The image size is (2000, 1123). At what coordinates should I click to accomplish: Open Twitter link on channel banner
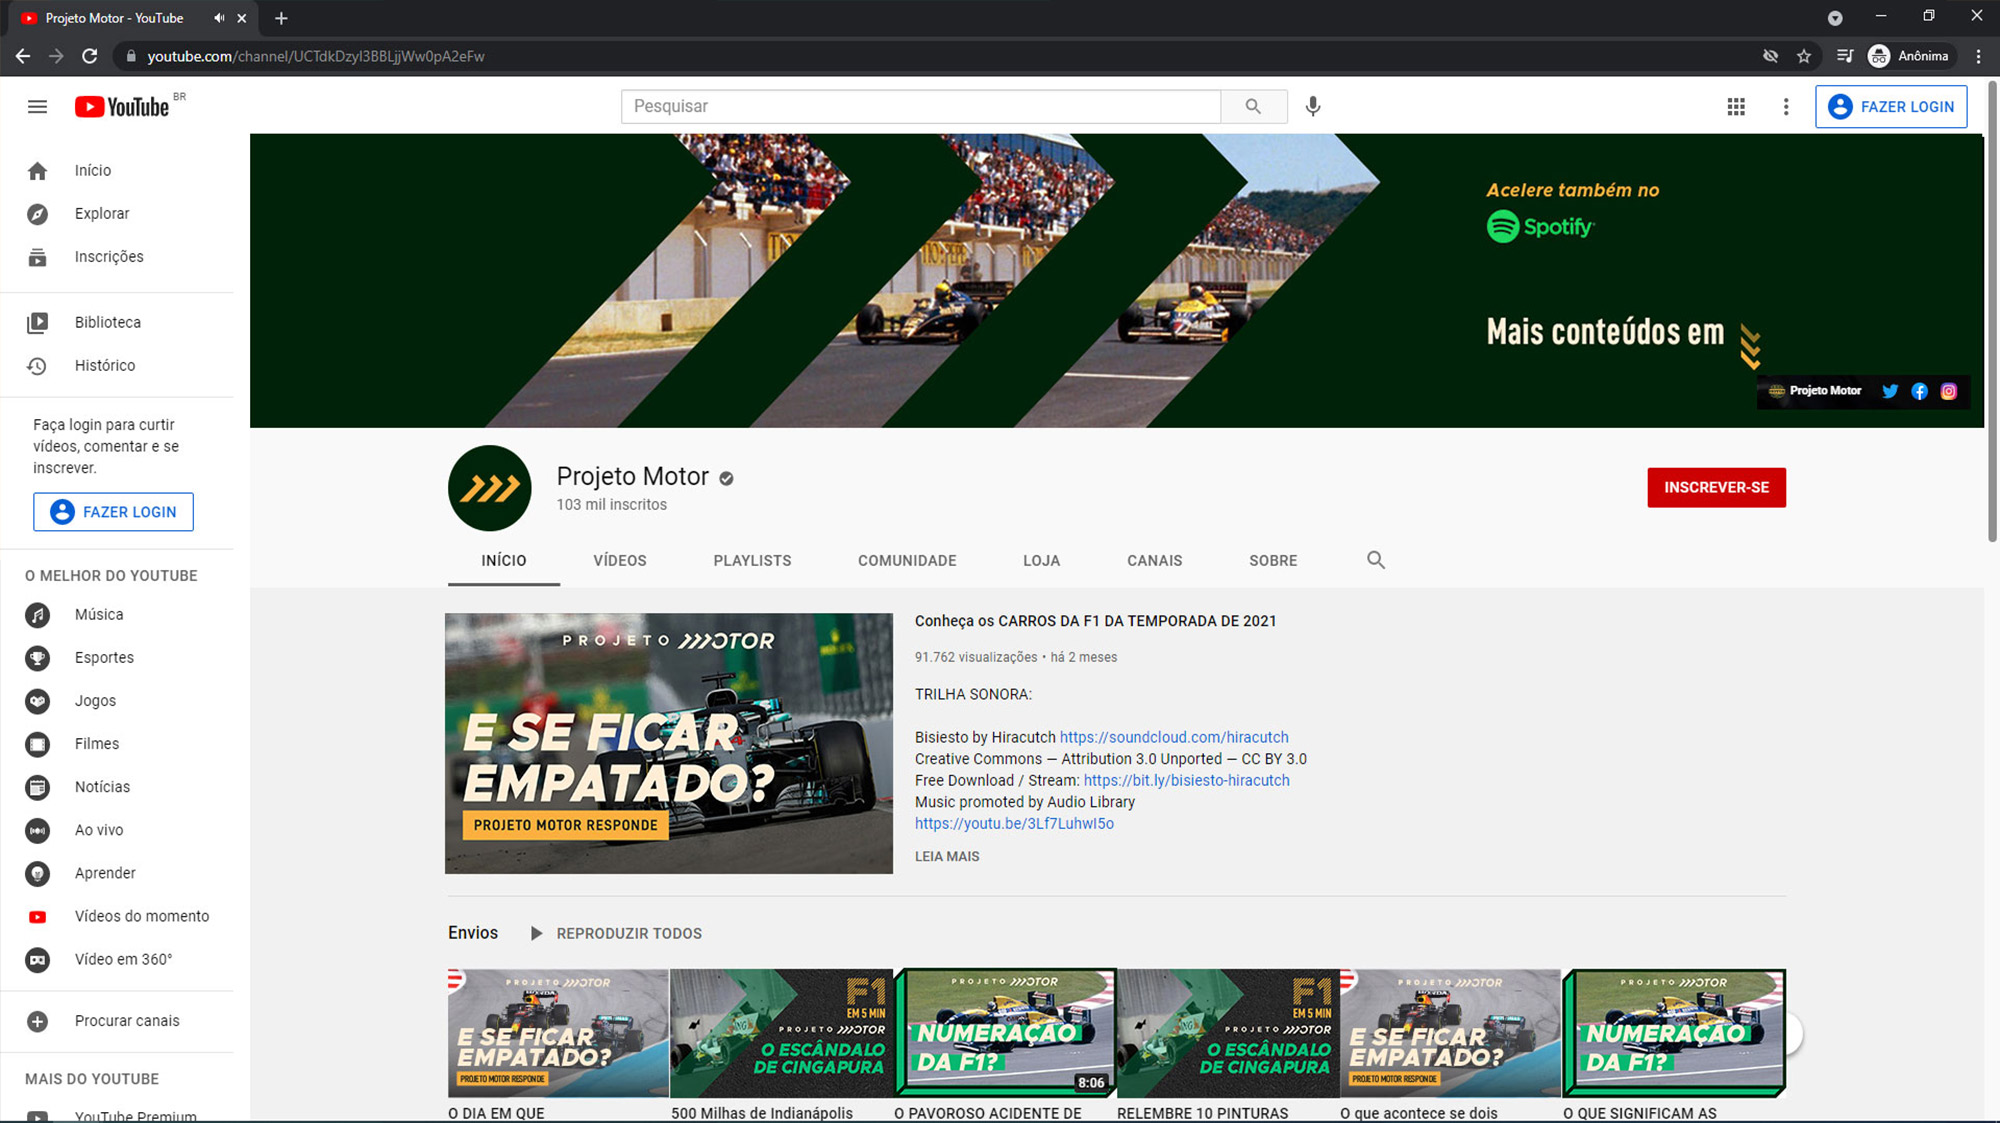[1889, 391]
